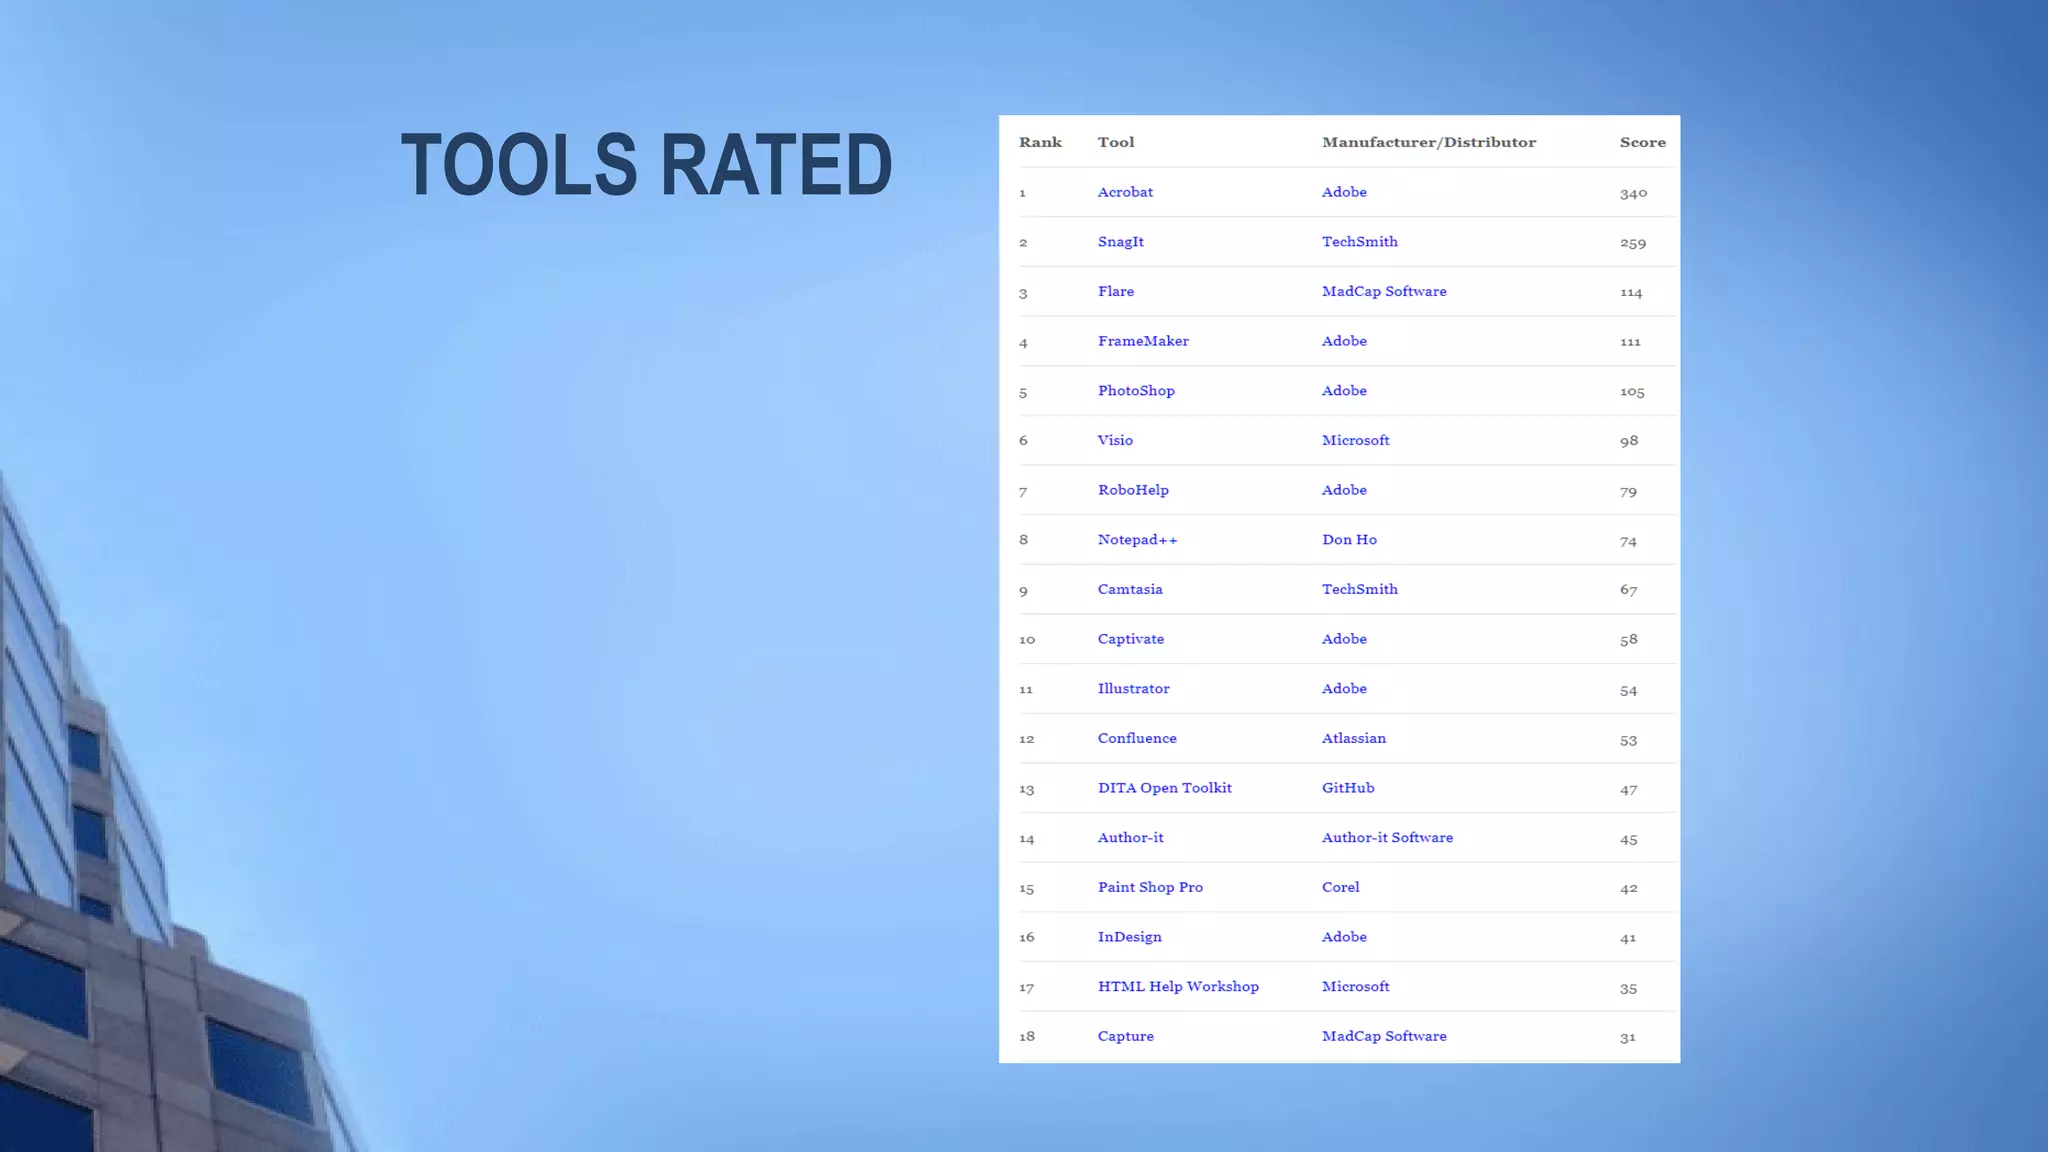This screenshot has width=2048, height=1152.
Task: Select the score 98 cell
Action: [1629, 441]
